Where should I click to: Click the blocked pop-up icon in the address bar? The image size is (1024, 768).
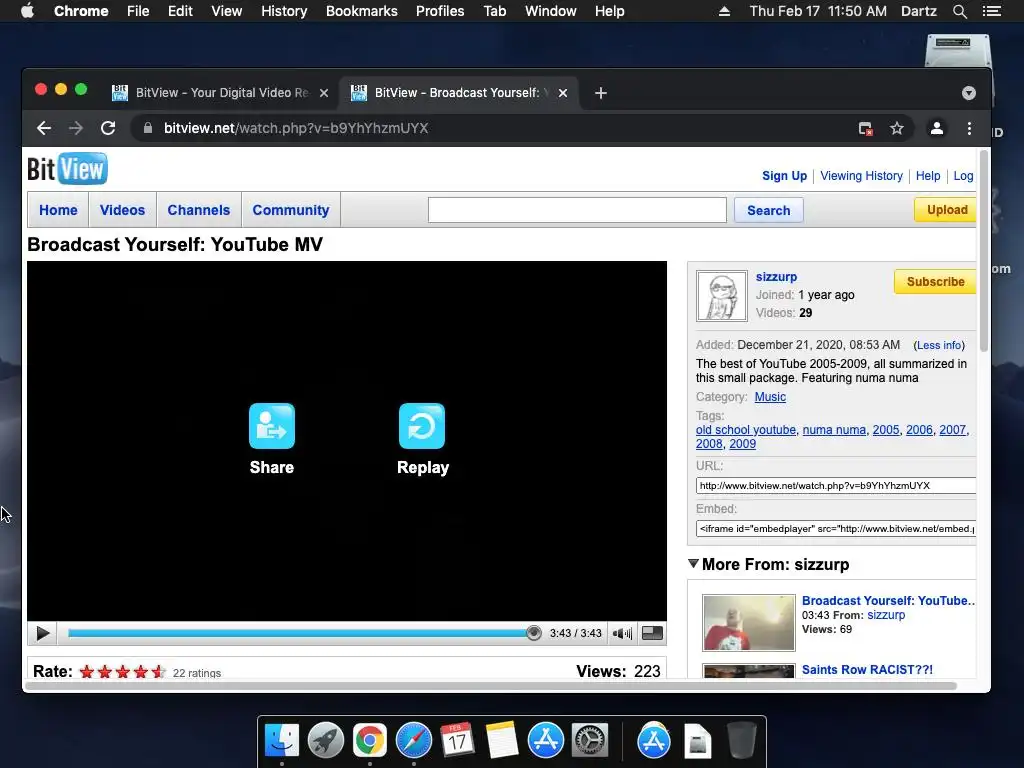pyautogui.click(x=865, y=129)
